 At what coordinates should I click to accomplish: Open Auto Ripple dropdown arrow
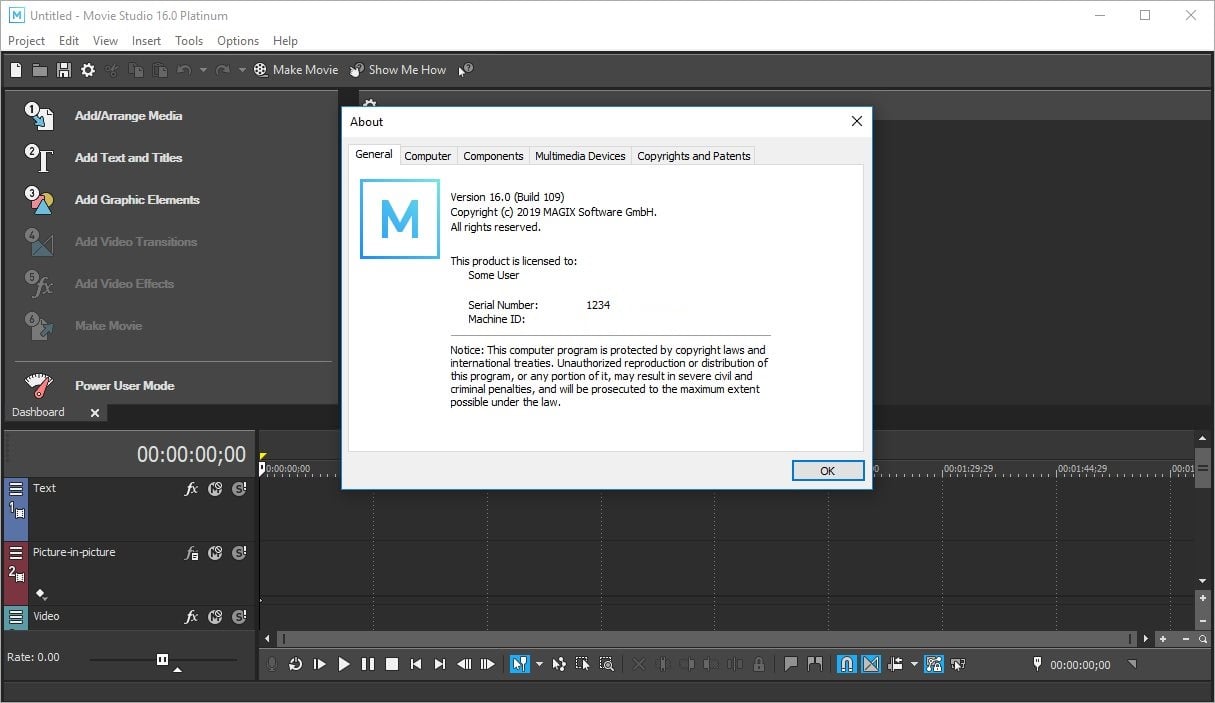914,664
